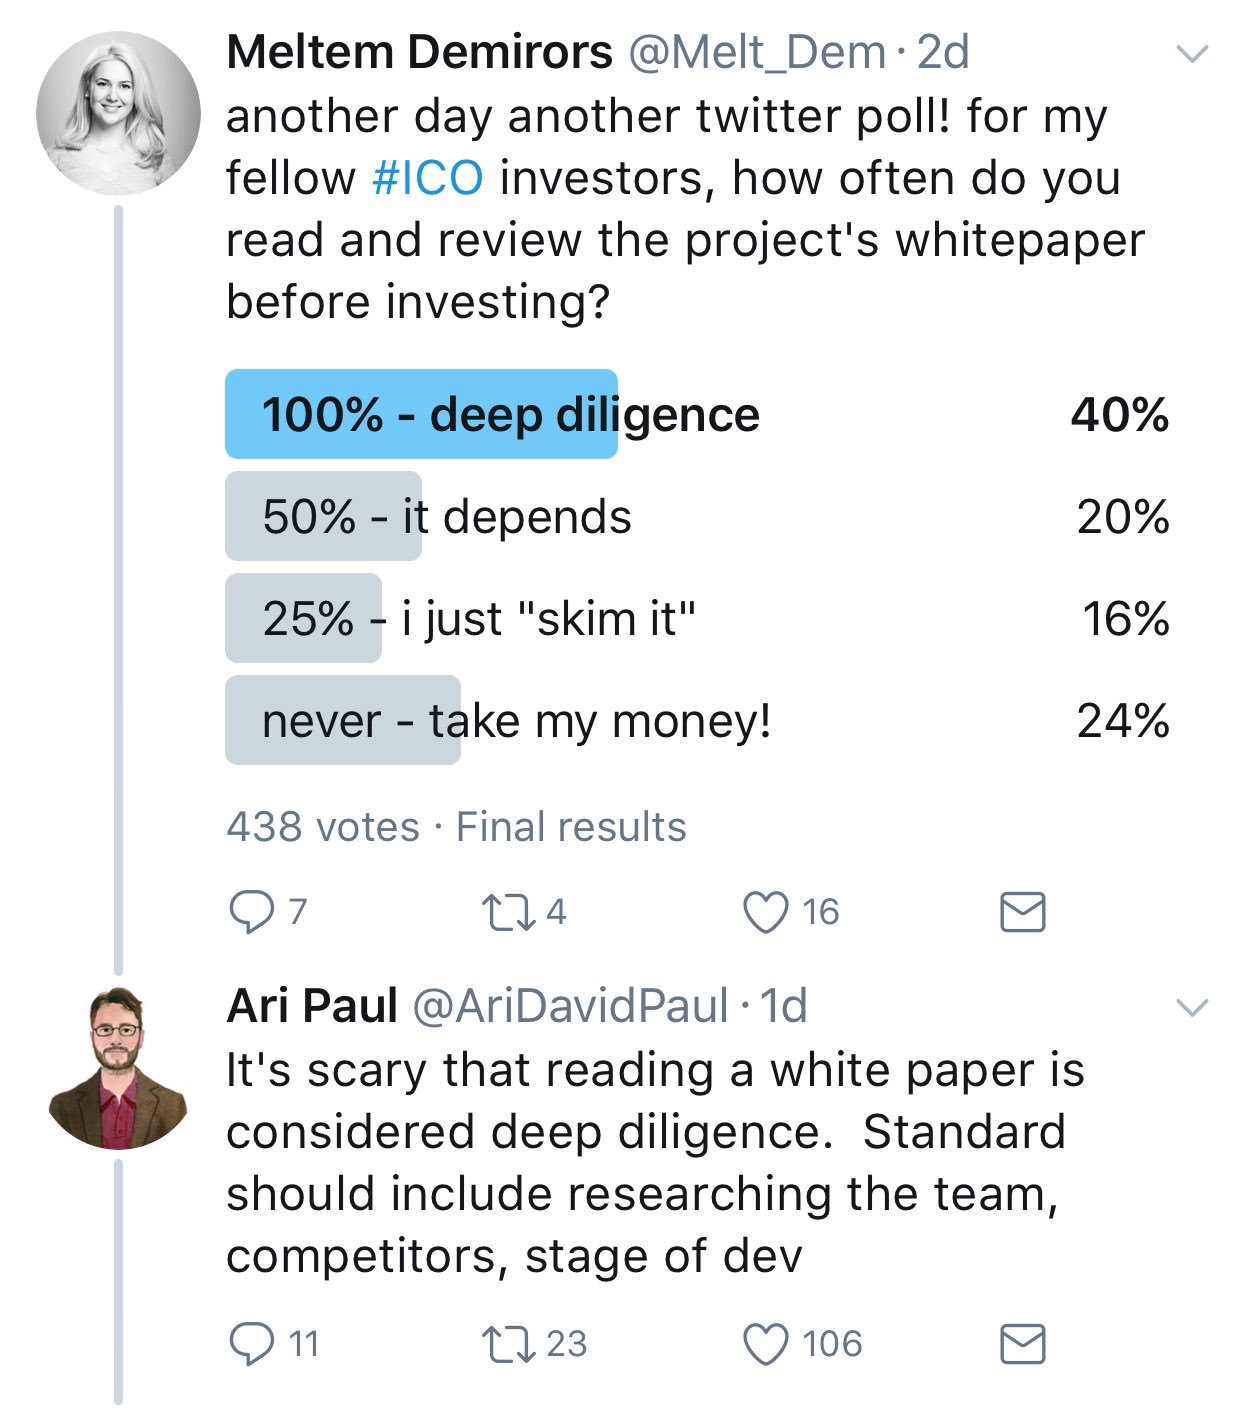Send Meltem's tweet via direct message
Screen dimensions: 1234x1411
pos(1022,912)
